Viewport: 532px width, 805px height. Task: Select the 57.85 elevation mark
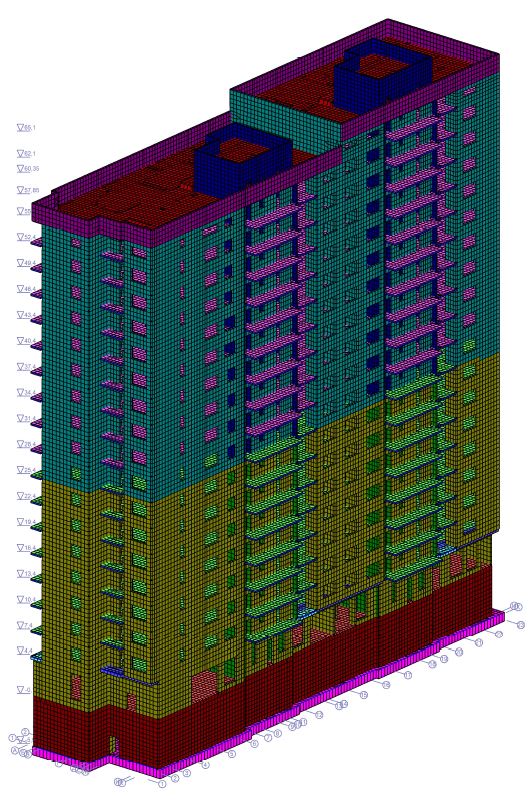(x=28, y=190)
